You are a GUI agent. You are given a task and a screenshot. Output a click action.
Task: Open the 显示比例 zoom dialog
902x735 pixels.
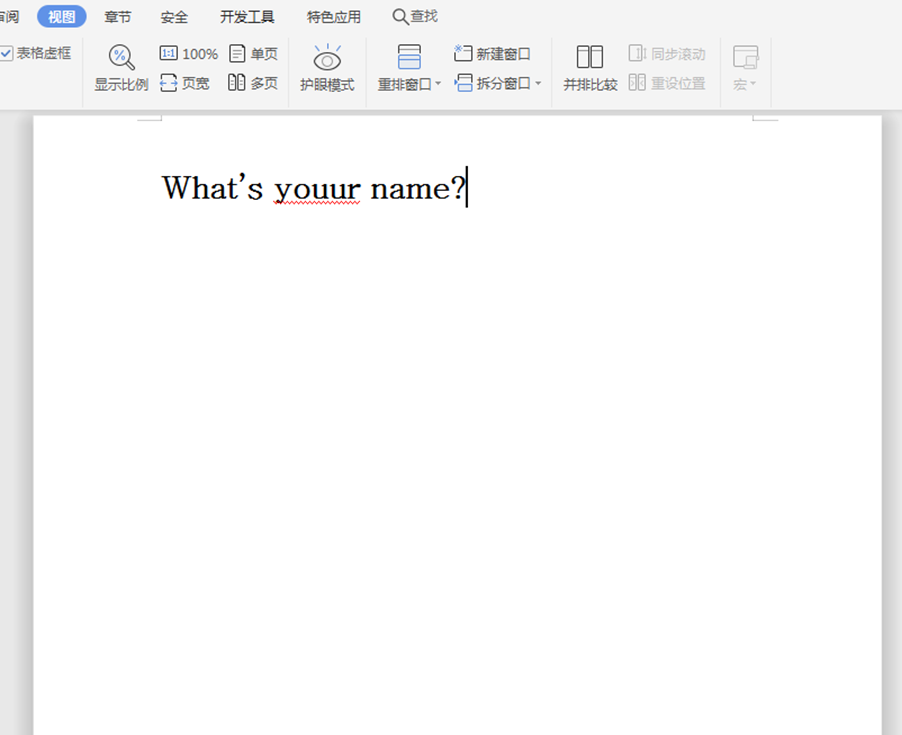(121, 68)
